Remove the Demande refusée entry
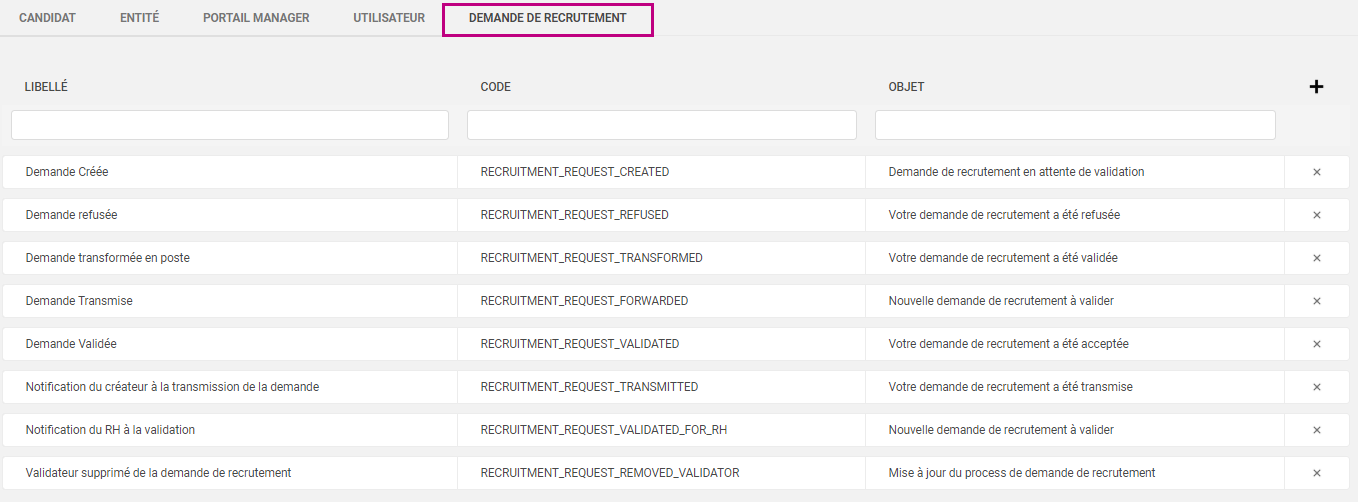Image resolution: width=1358 pixels, height=502 pixels. [x=1316, y=215]
